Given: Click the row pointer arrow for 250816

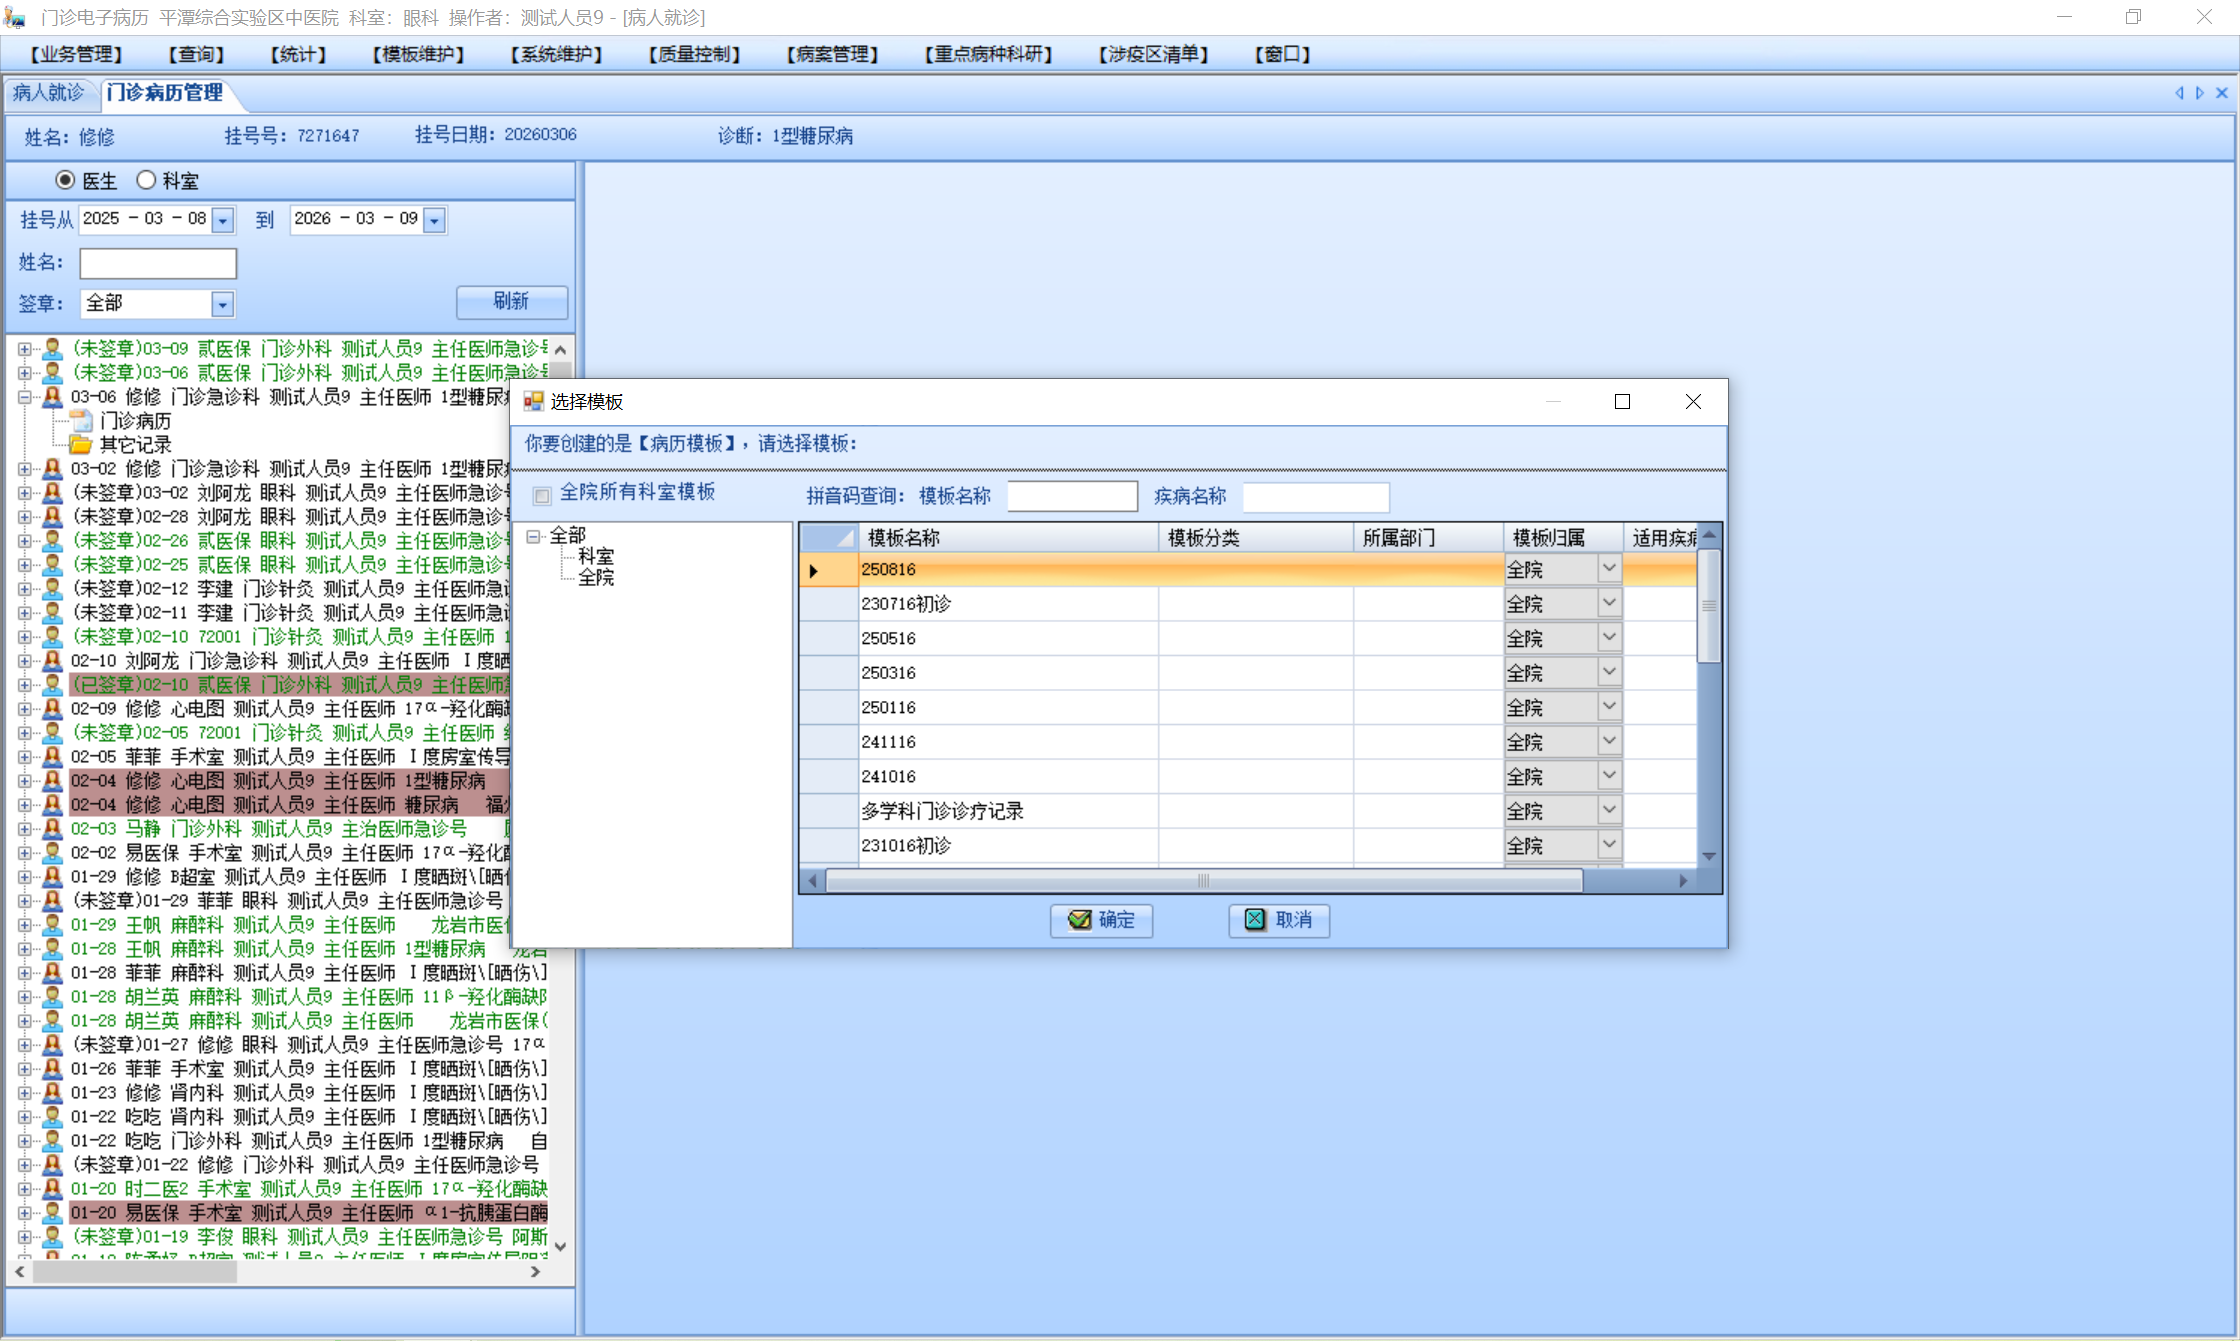Looking at the screenshot, I should [x=814, y=571].
